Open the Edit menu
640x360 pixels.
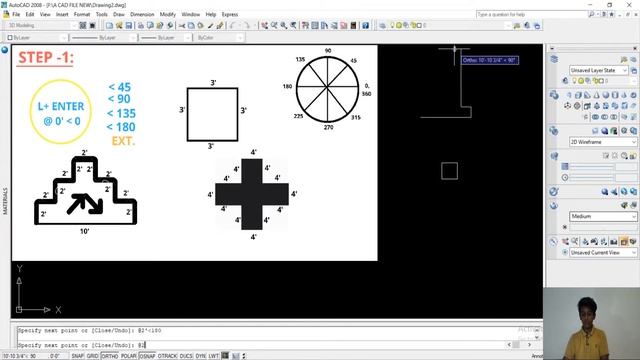point(30,14)
